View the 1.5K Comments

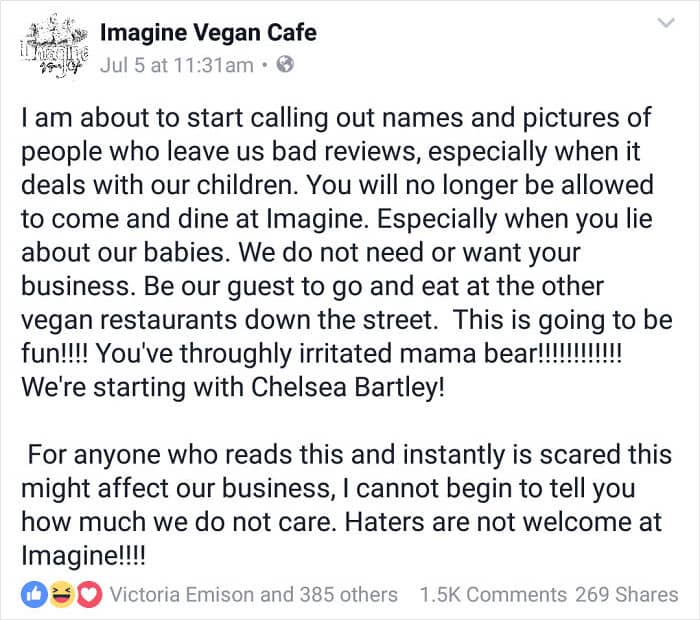pyautogui.click(x=493, y=594)
